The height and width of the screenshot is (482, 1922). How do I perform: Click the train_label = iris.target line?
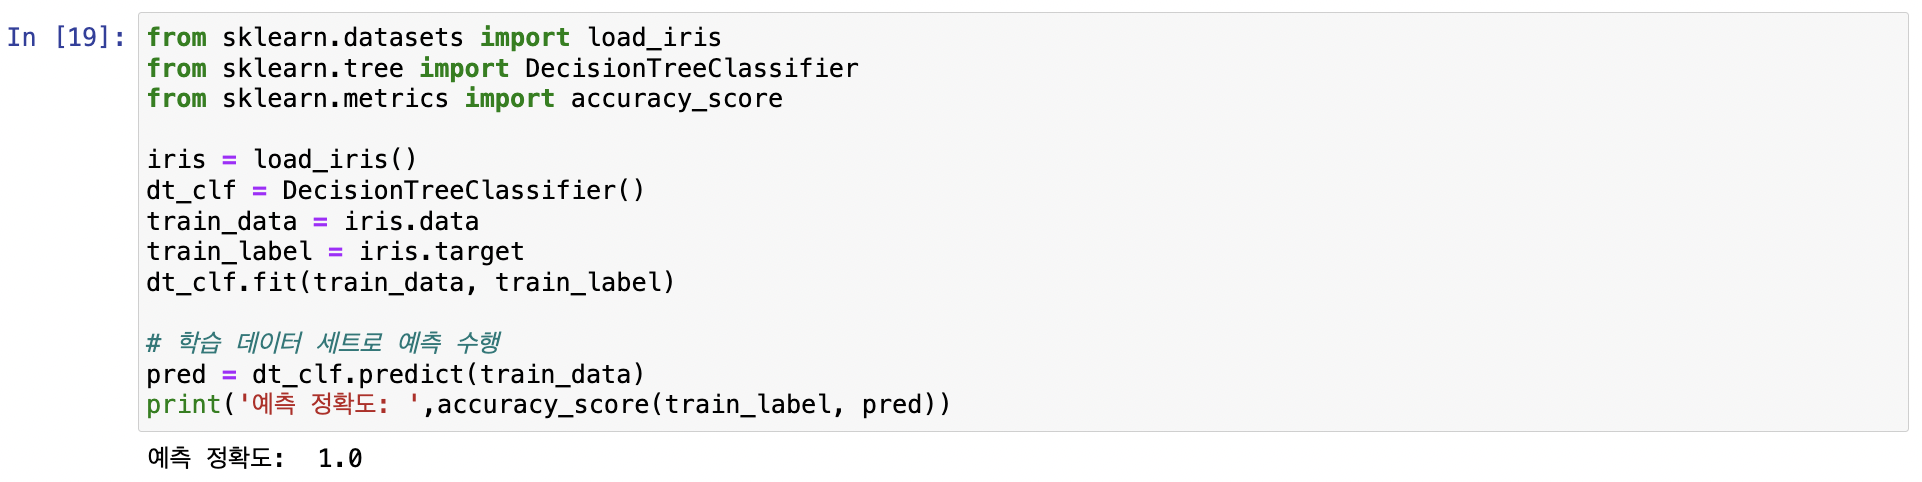coord(335,251)
